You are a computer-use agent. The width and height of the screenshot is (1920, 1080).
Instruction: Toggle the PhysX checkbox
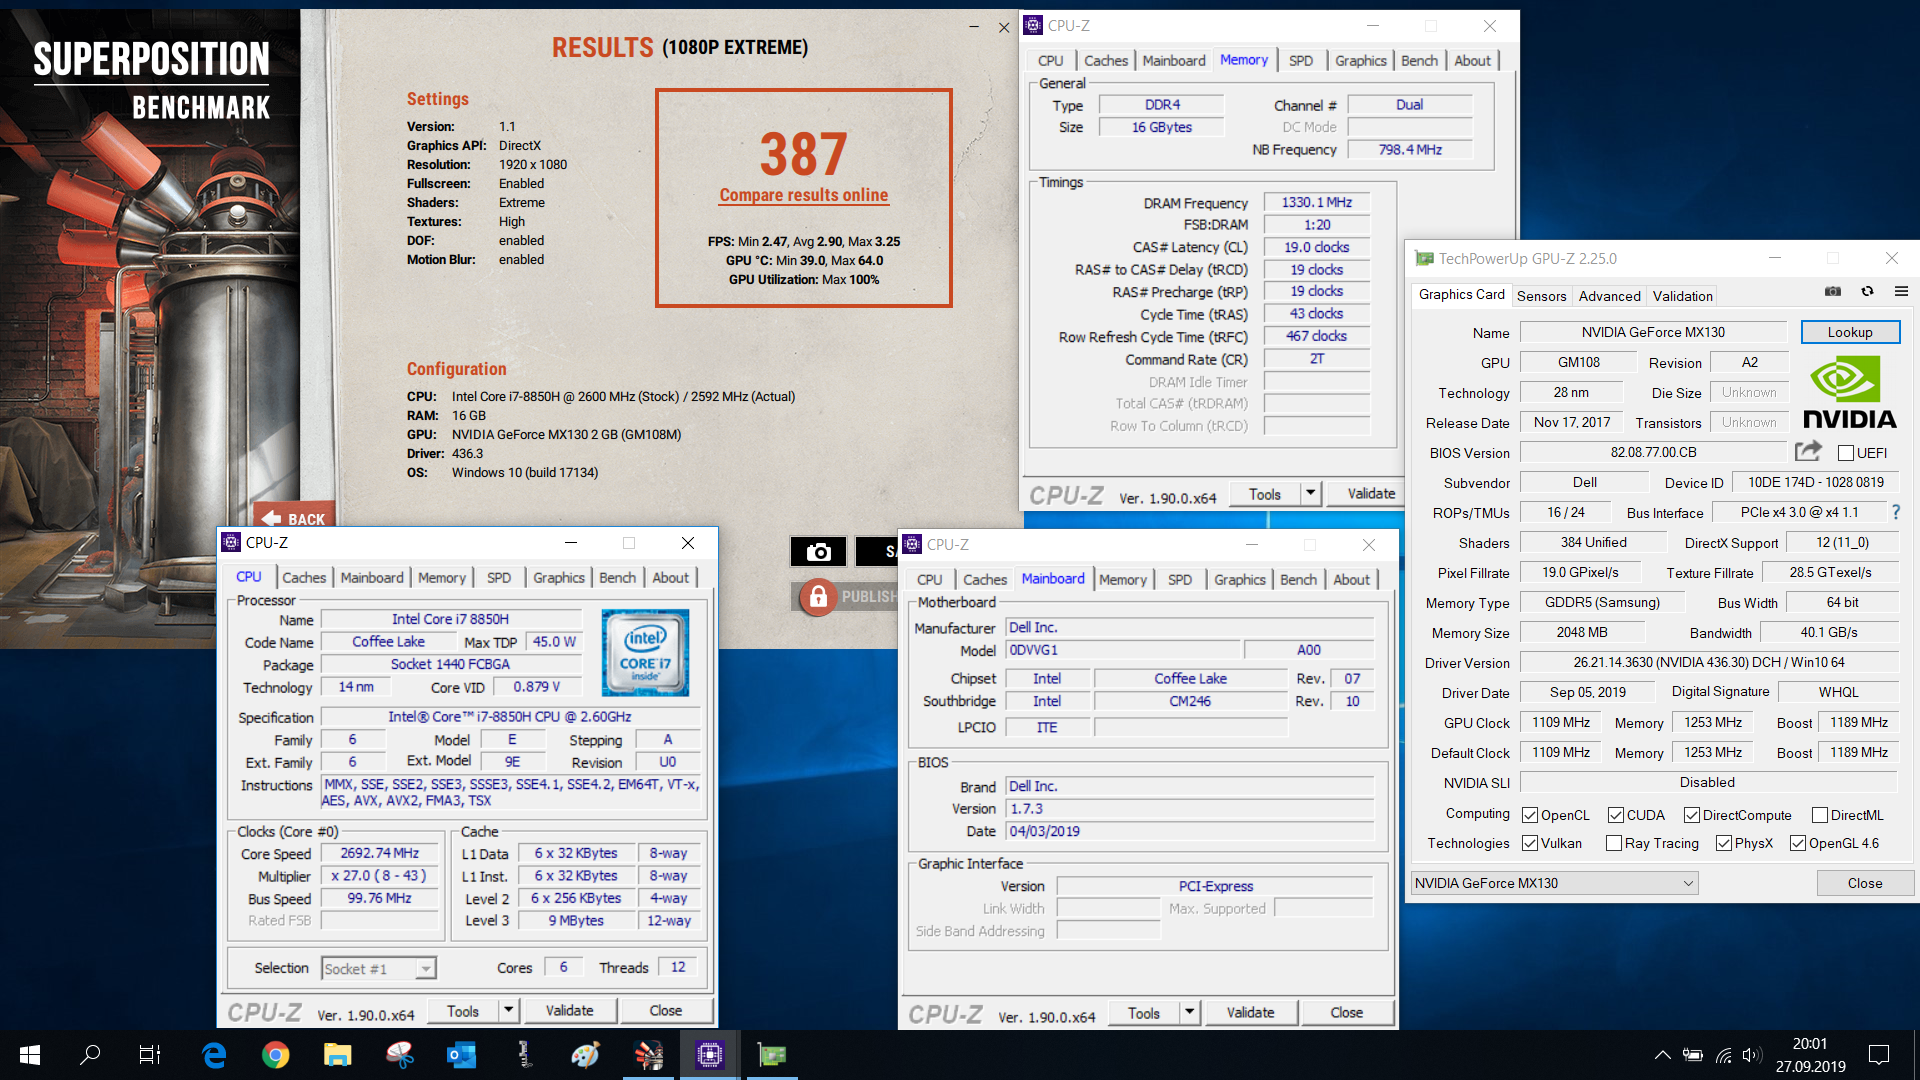1724,843
